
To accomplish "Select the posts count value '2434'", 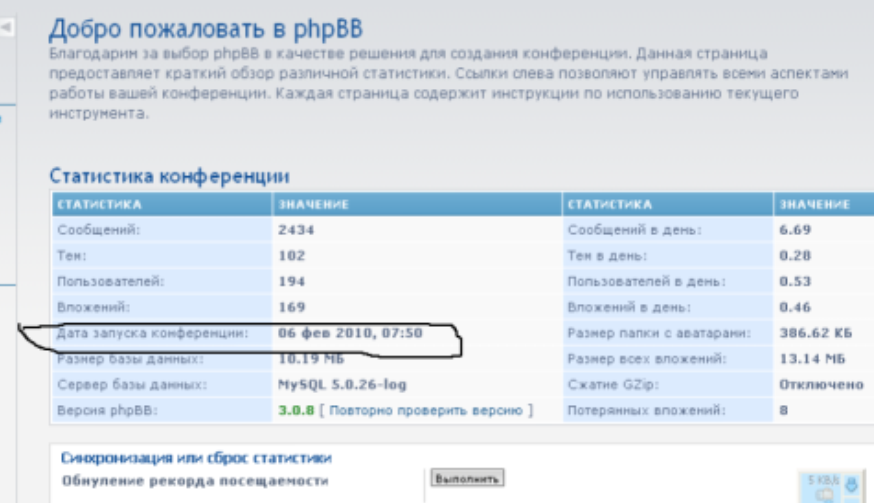I will coord(296,230).
